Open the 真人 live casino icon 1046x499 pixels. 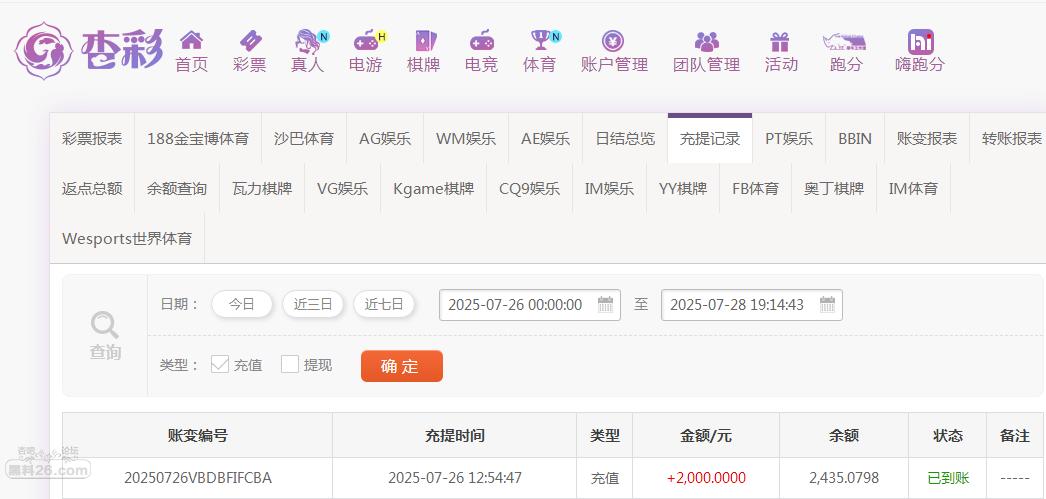(308, 41)
